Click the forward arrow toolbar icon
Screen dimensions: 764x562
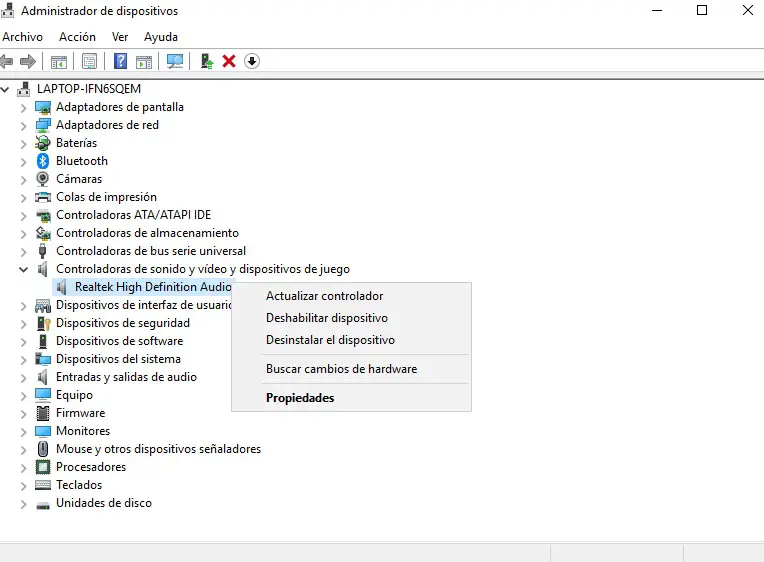pos(28,61)
